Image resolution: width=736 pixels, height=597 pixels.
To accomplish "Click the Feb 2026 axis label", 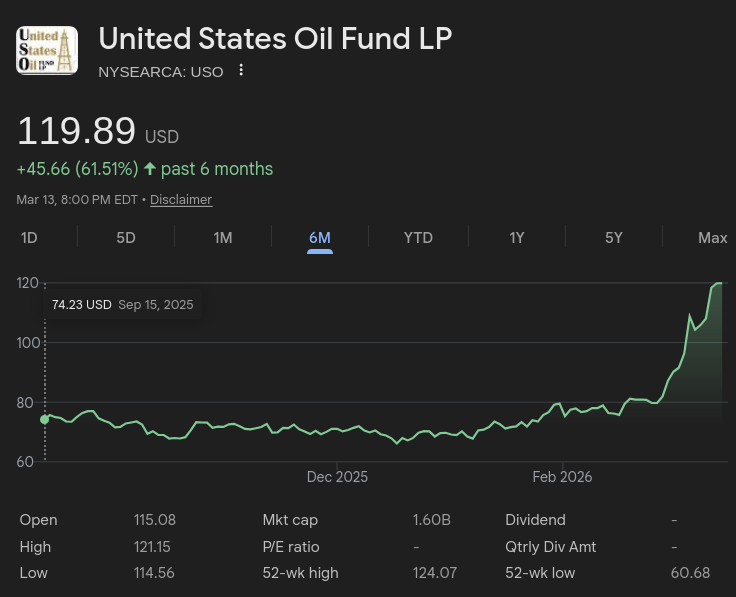I will 562,477.
